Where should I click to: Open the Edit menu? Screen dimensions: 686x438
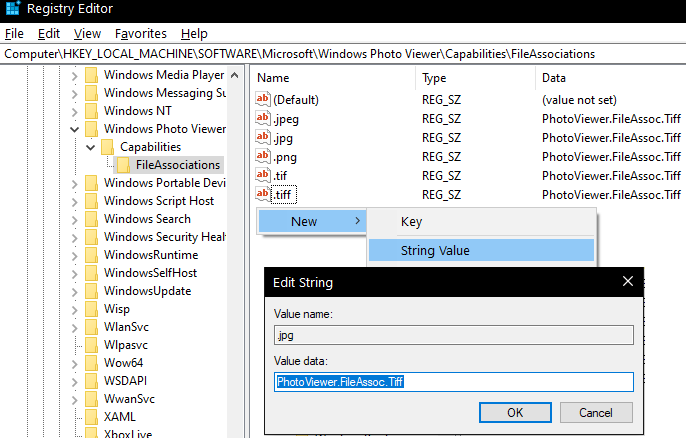tap(49, 33)
